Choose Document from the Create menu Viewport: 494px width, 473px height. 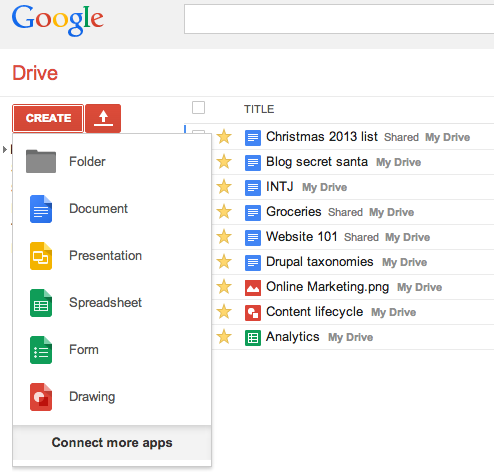click(x=112, y=209)
